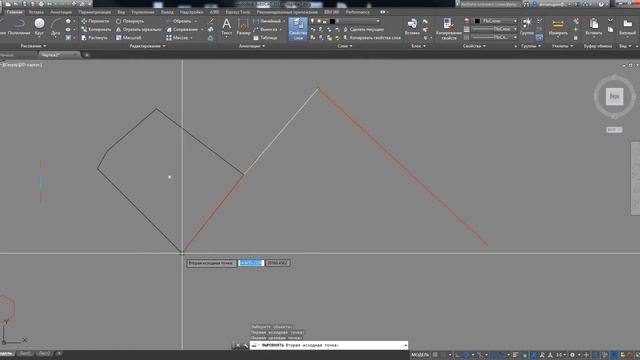Click the highlighted dynamic input coordinate field
This screenshot has height=360, width=640.
(251, 263)
